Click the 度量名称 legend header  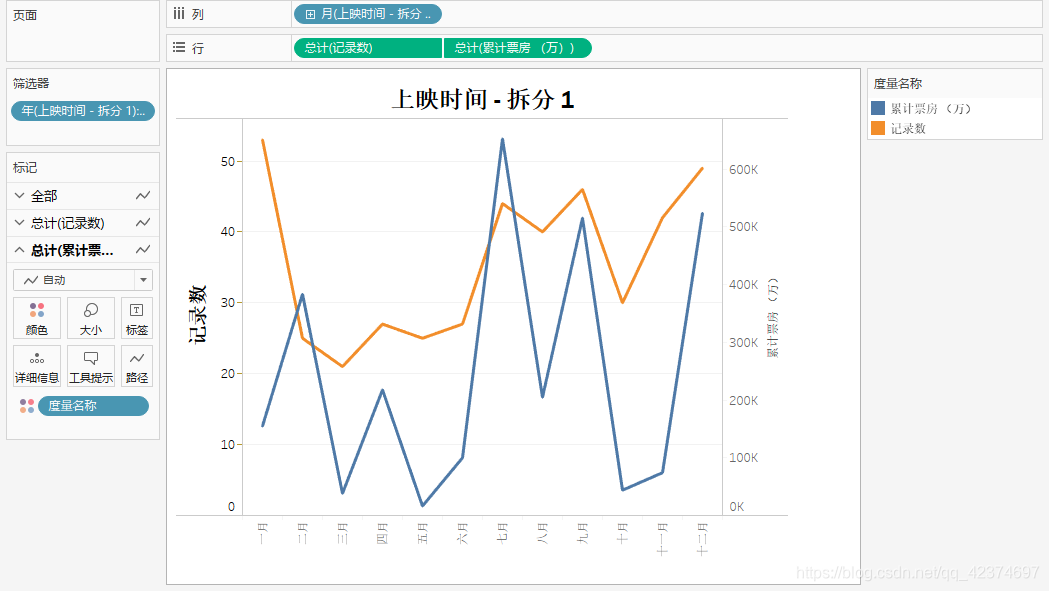(898, 84)
